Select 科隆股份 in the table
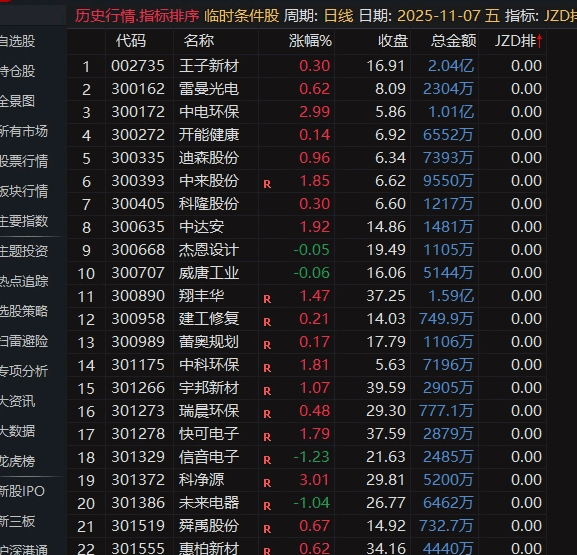 pos(209,204)
